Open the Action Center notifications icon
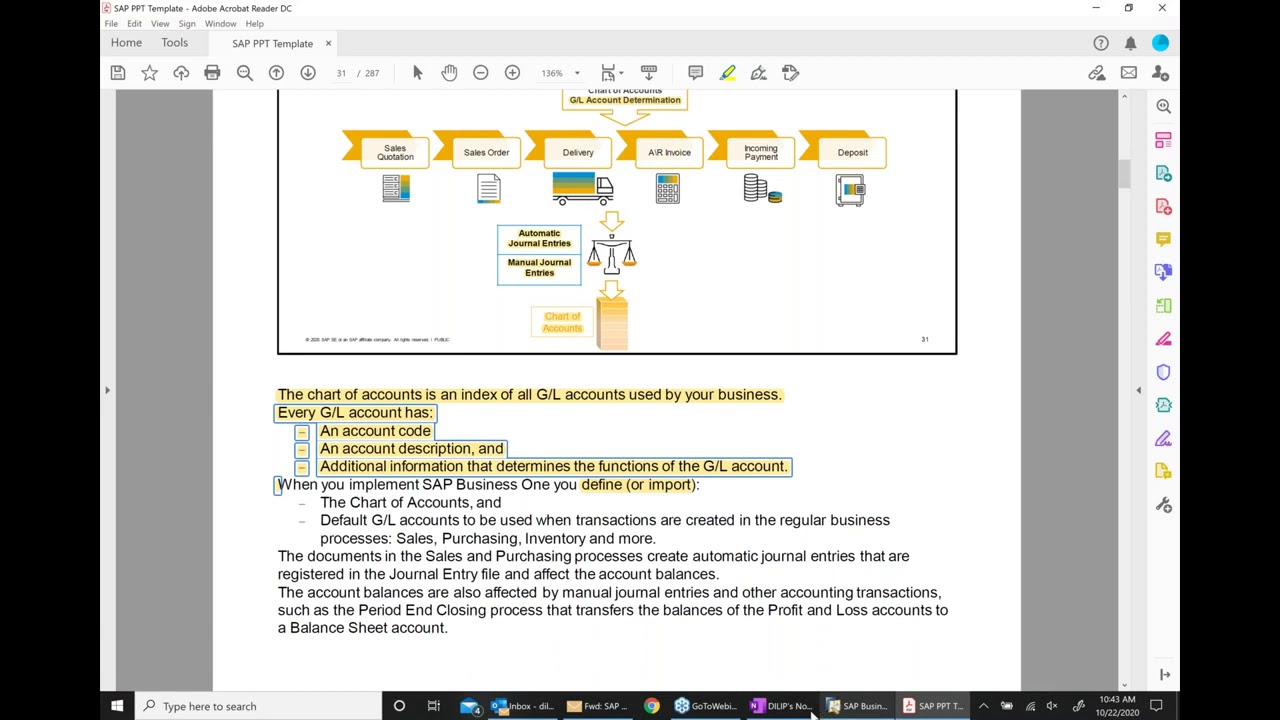This screenshot has width=1280, height=720. pyautogui.click(x=1157, y=706)
